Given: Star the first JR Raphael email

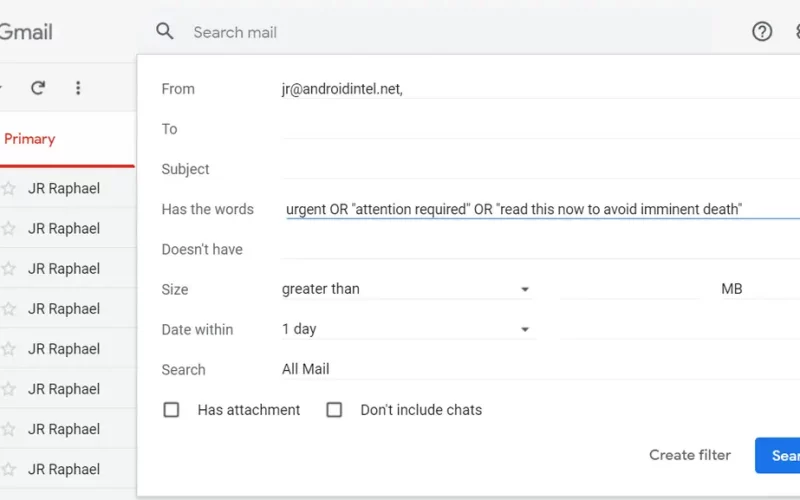Looking at the screenshot, I should pyautogui.click(x=8, y=188).
